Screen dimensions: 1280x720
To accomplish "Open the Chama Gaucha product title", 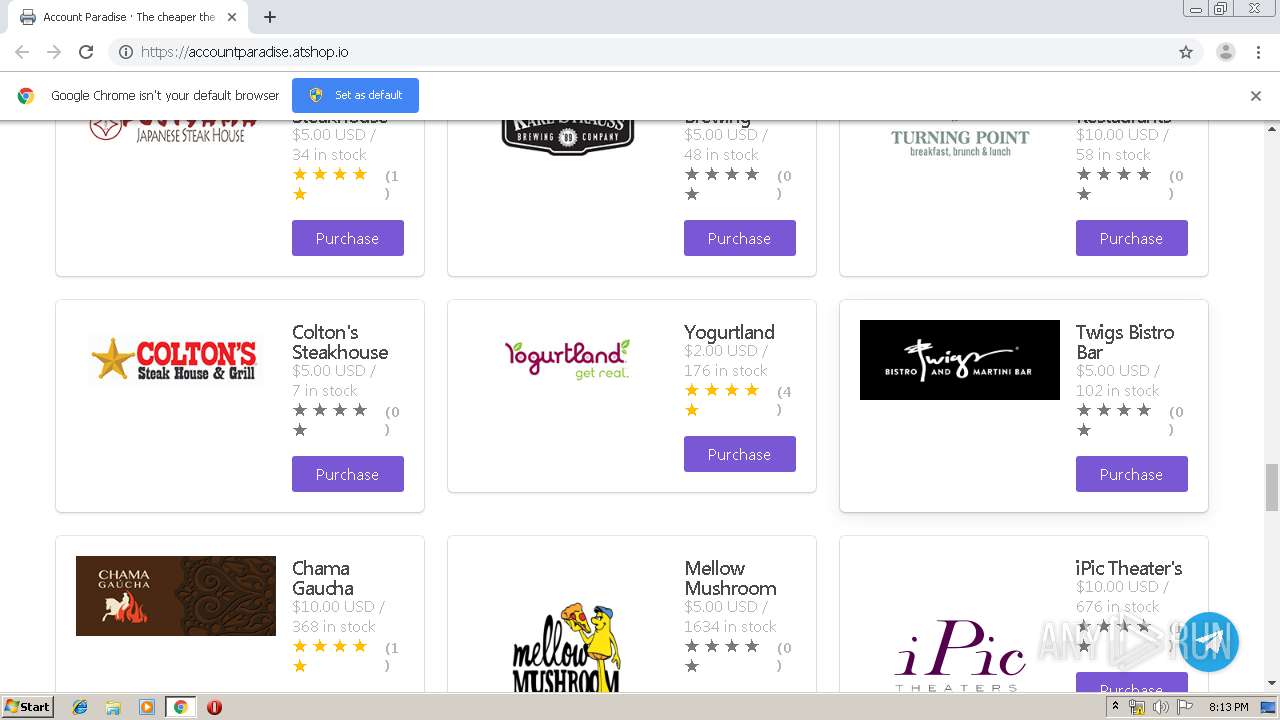I will (x=323, y=578).
